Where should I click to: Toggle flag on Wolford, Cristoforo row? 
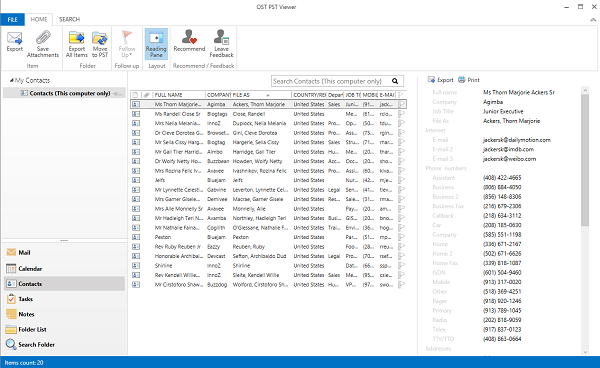[x=401, y=285]
